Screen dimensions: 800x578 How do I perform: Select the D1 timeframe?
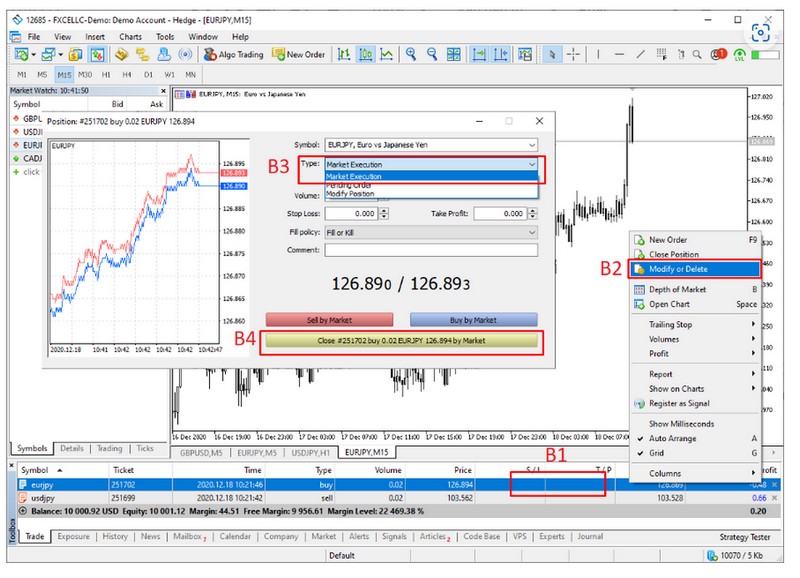(x=148, y=74)
